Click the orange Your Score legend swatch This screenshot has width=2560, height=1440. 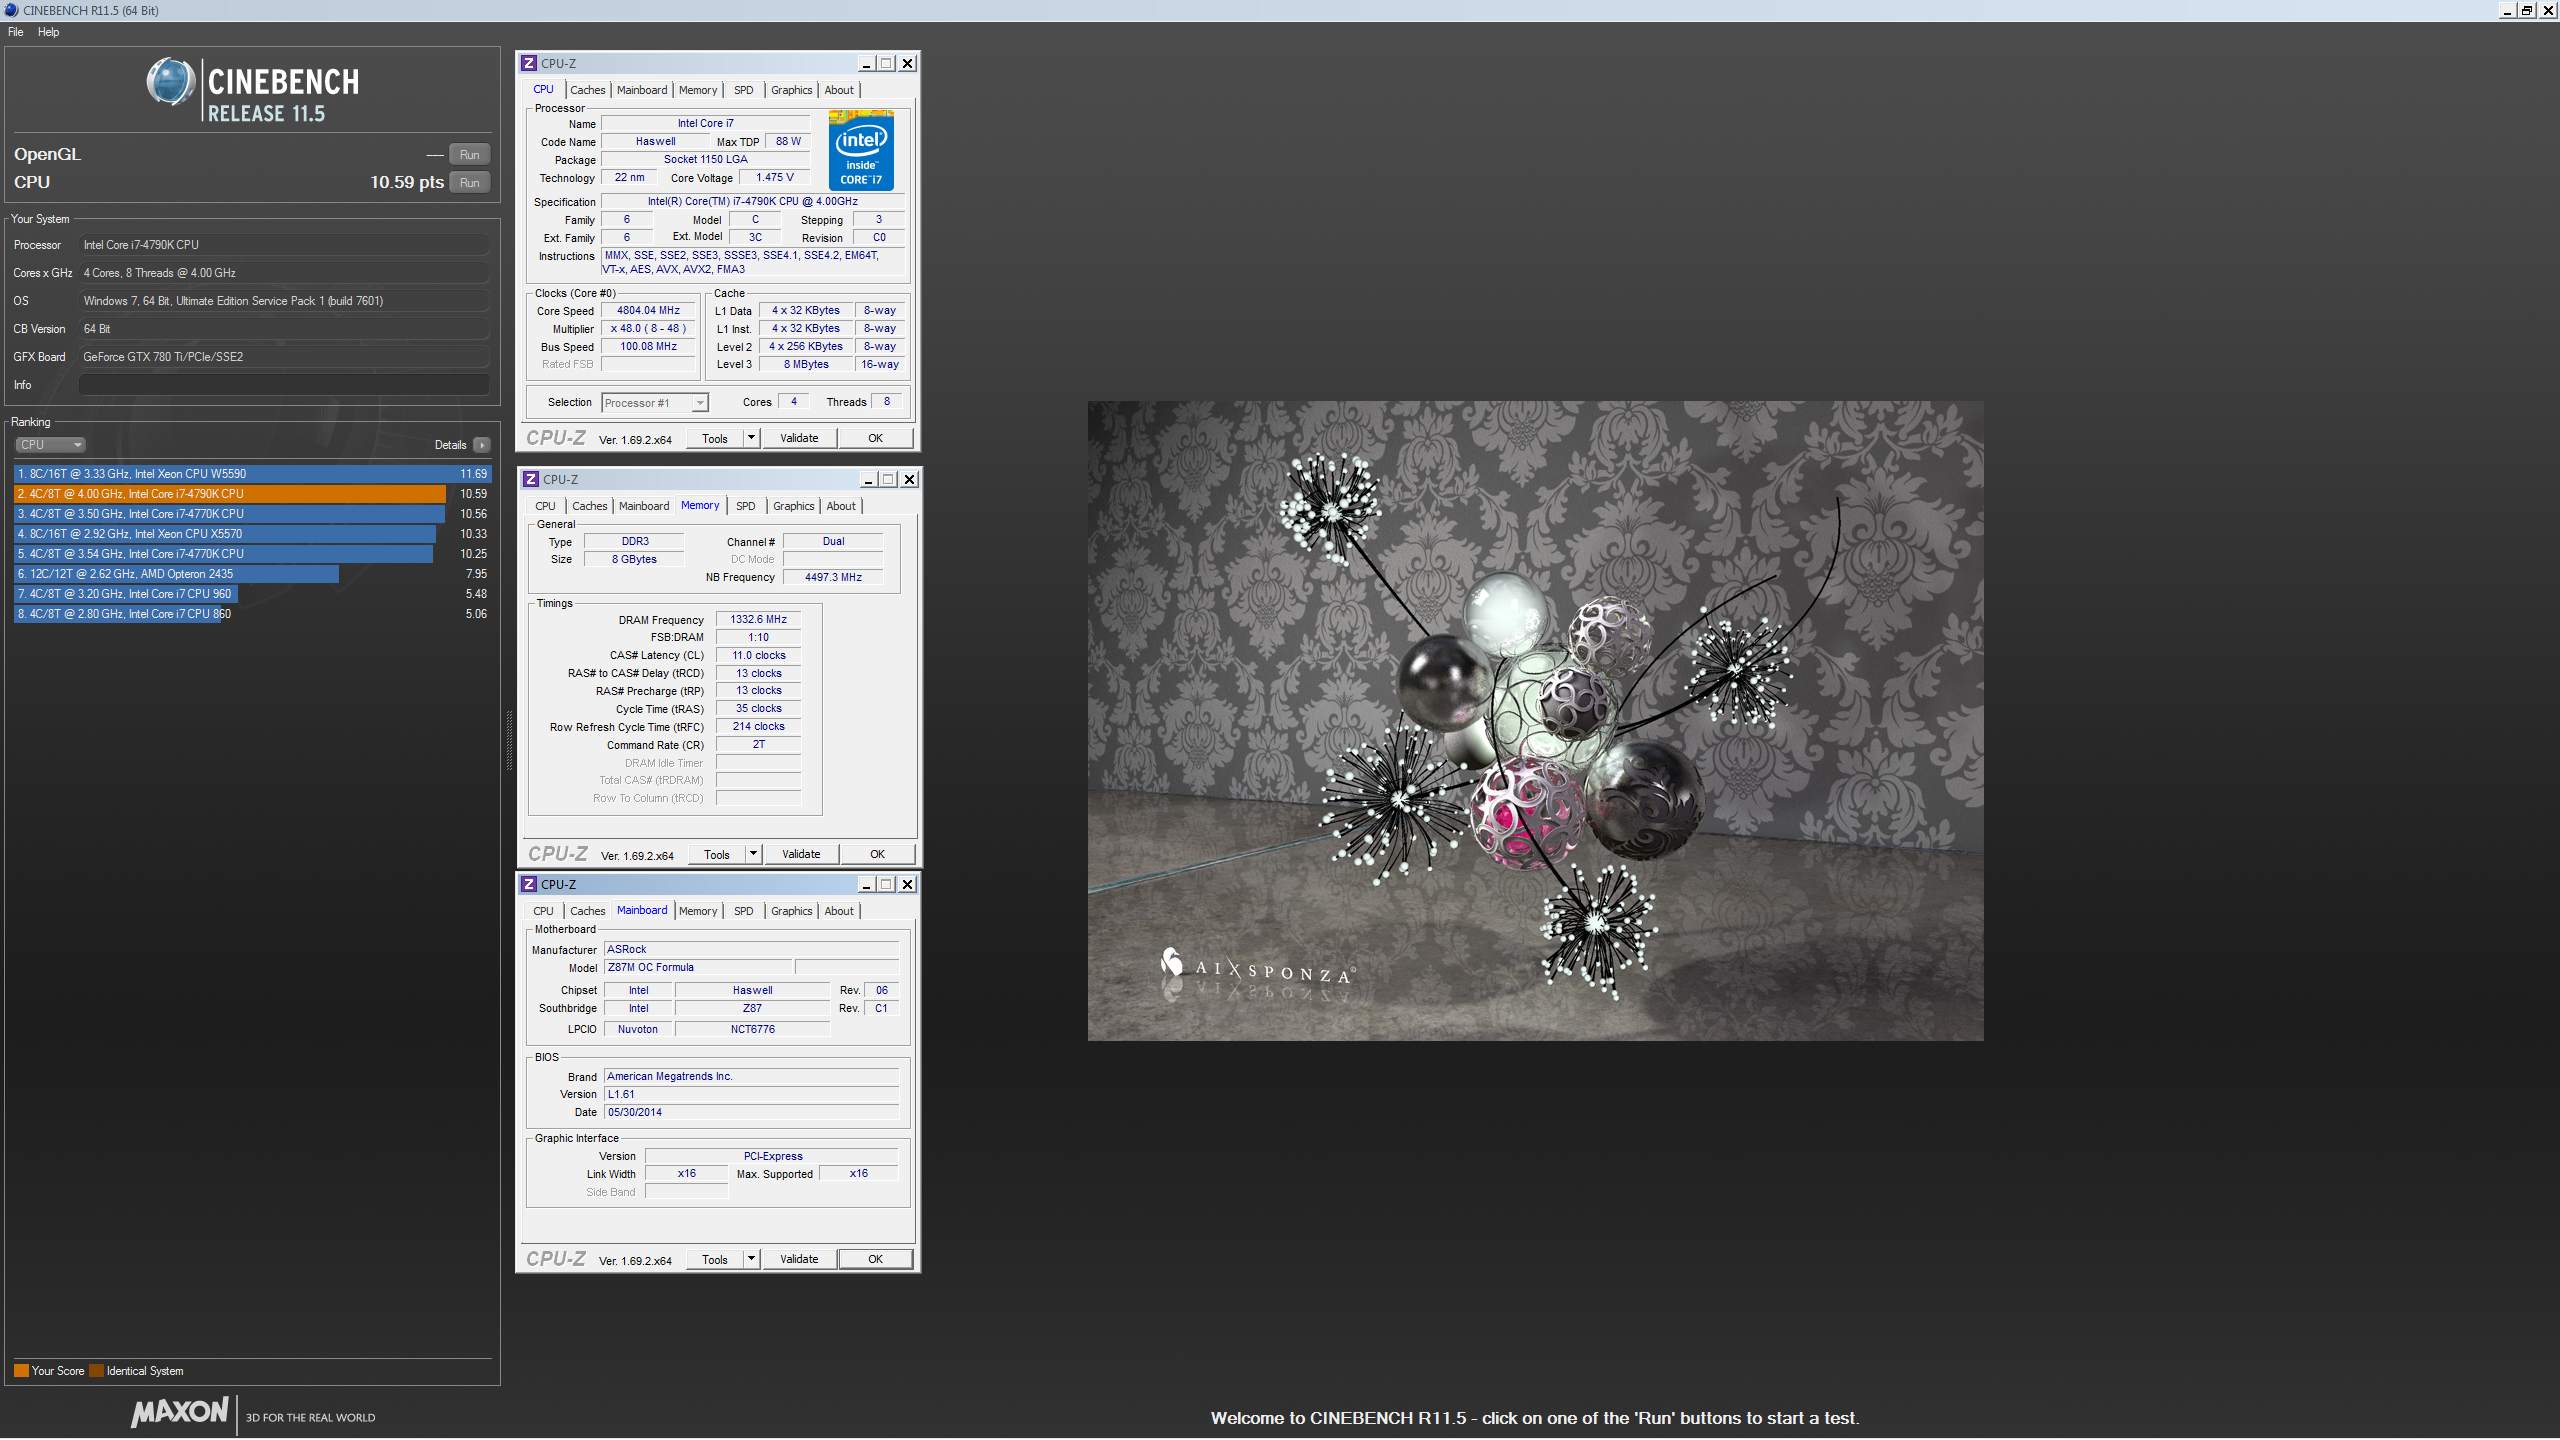point(21,1371)
